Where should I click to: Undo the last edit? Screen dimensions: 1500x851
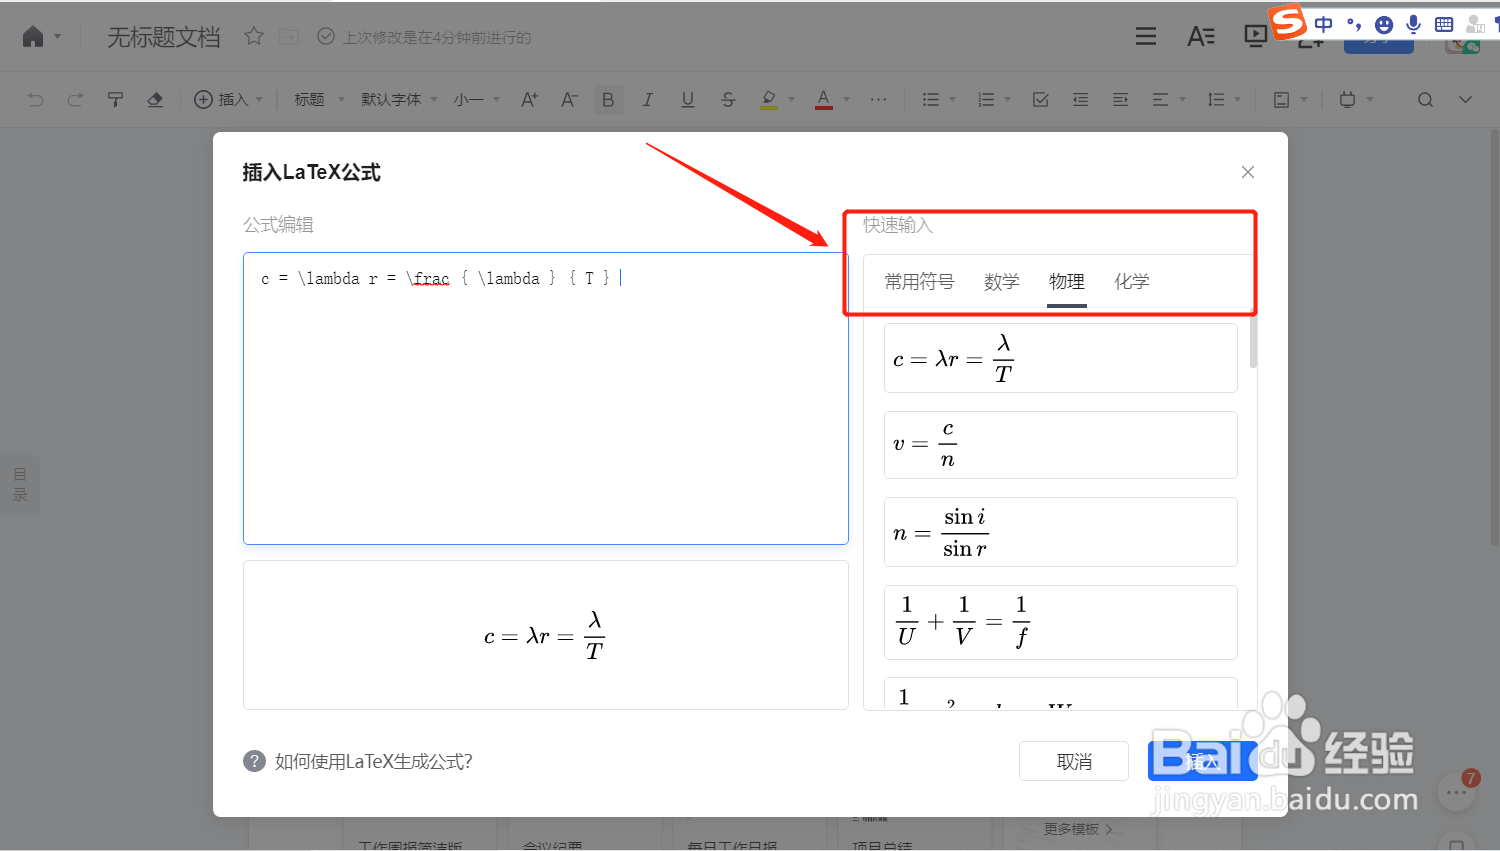pyautogui.click(x=36, y=99)
